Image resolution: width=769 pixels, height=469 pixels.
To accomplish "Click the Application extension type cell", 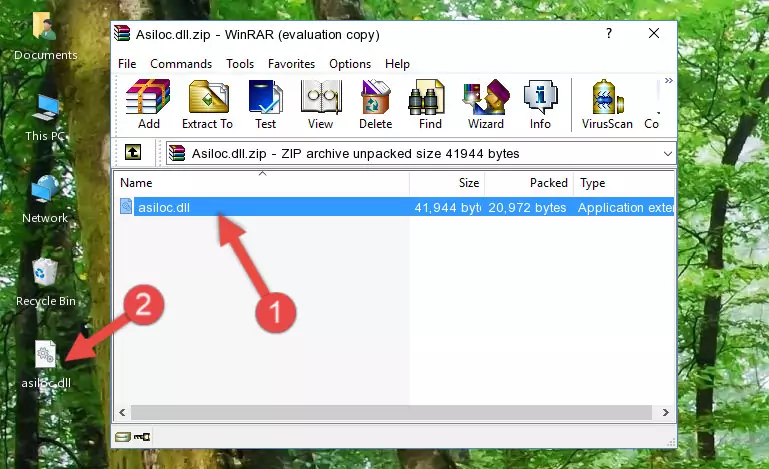I will click(626, 208).
